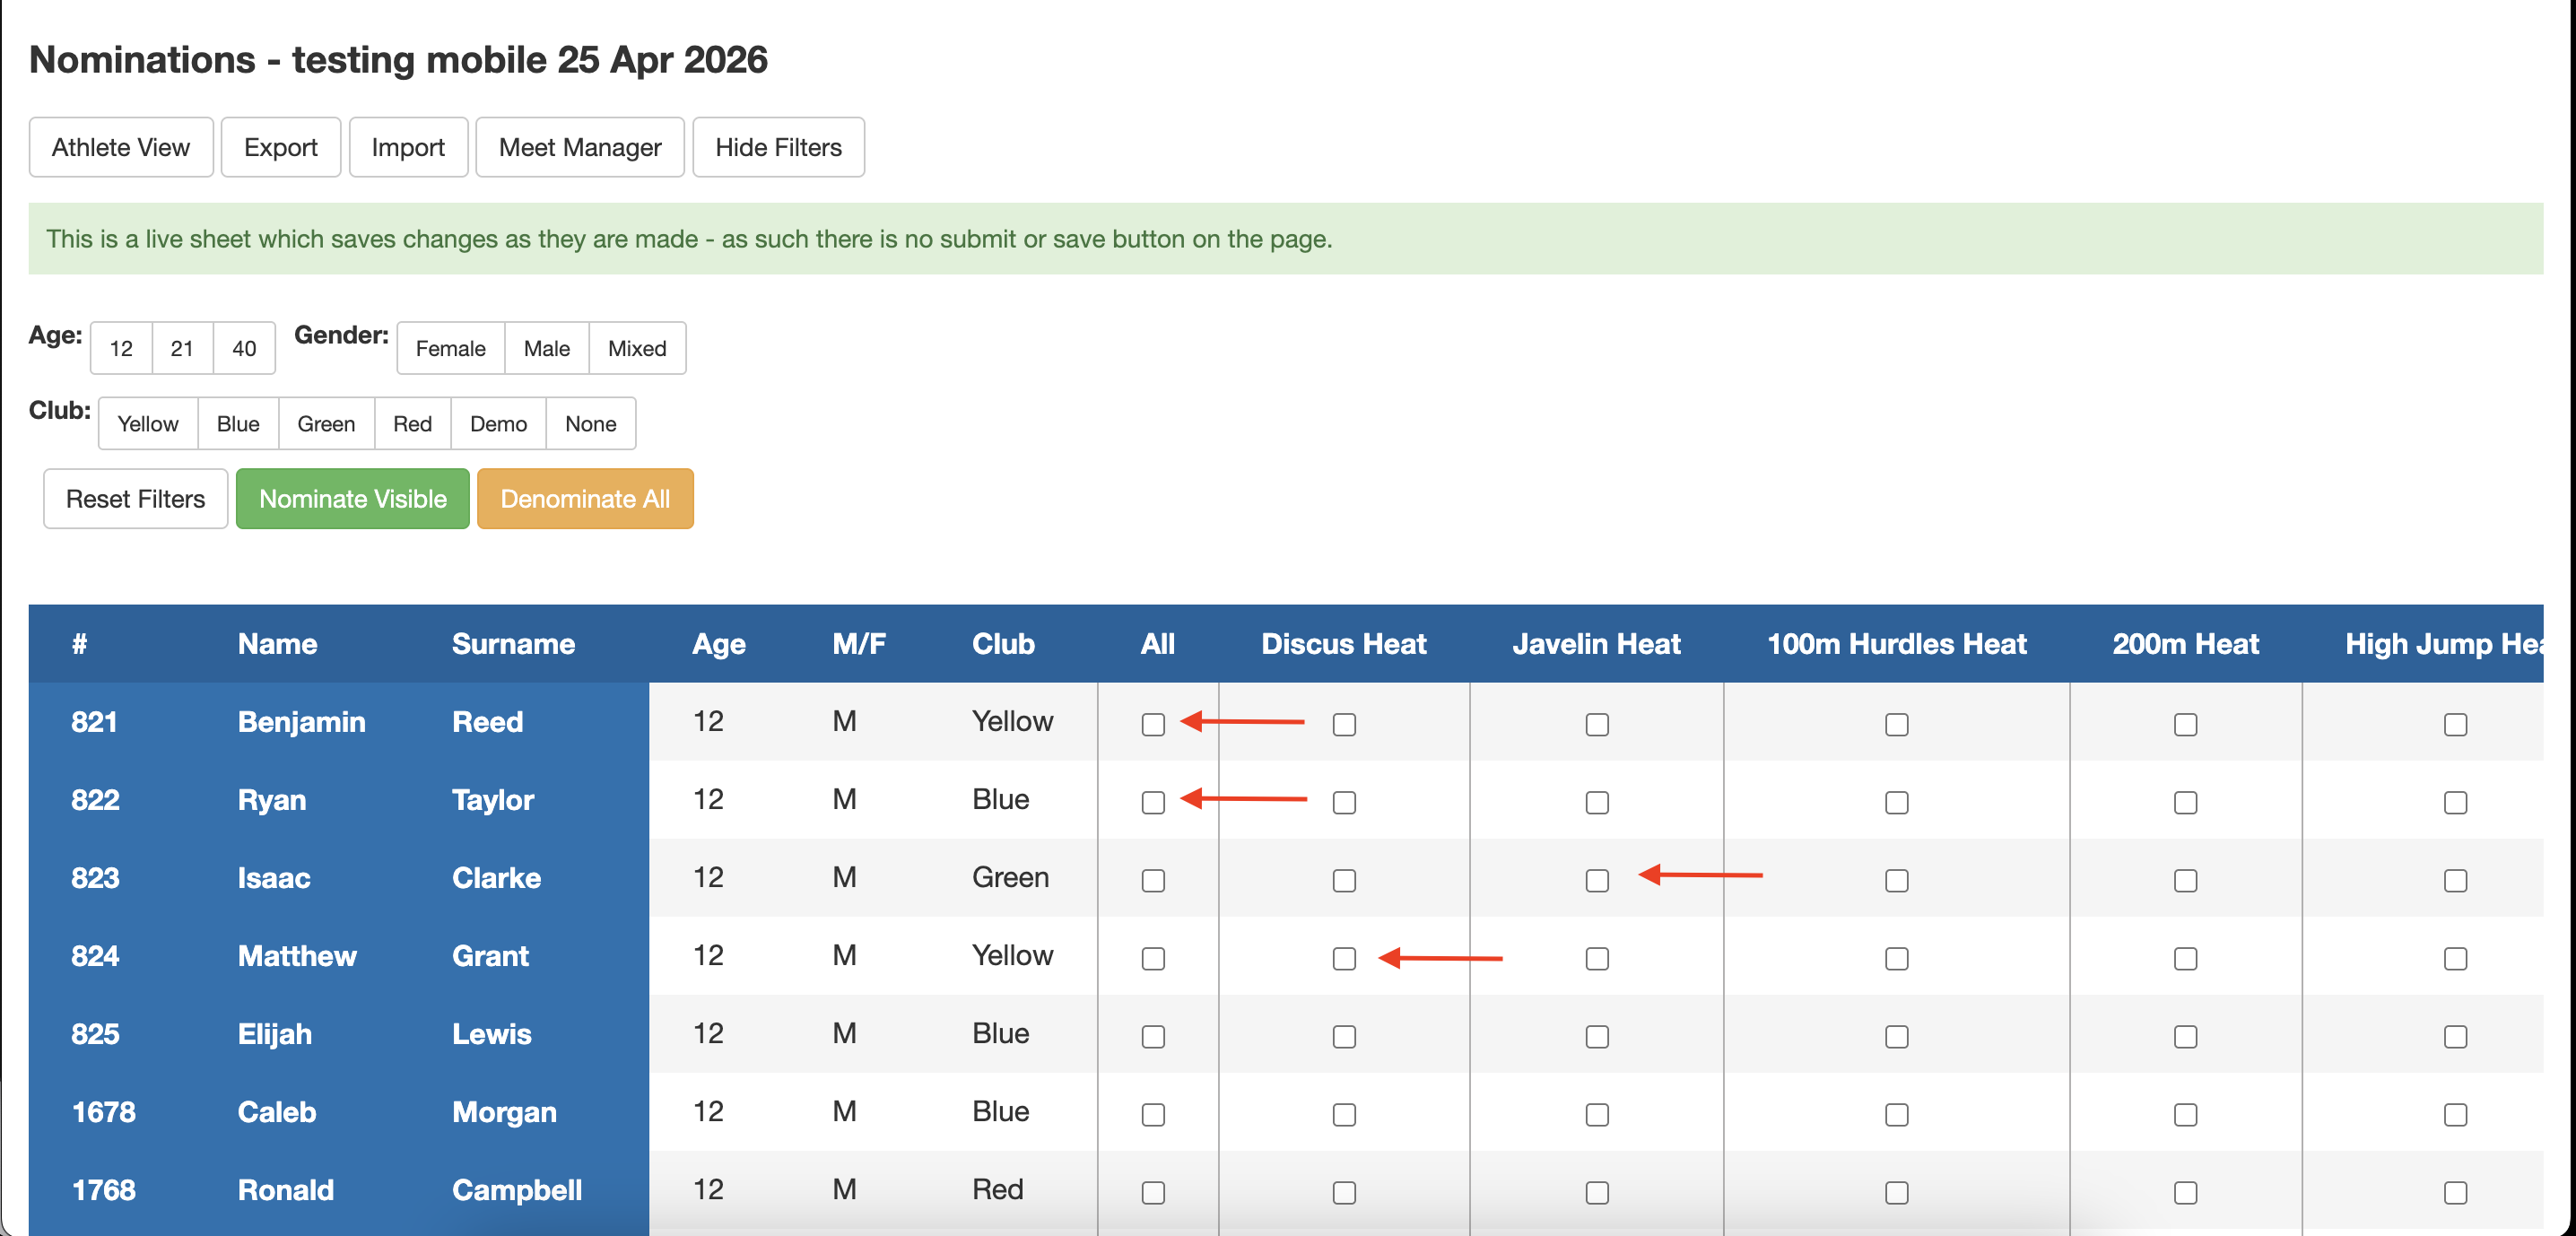Click the M/F column header
The image size is (2576, 1236).
(x=859, y=644)
